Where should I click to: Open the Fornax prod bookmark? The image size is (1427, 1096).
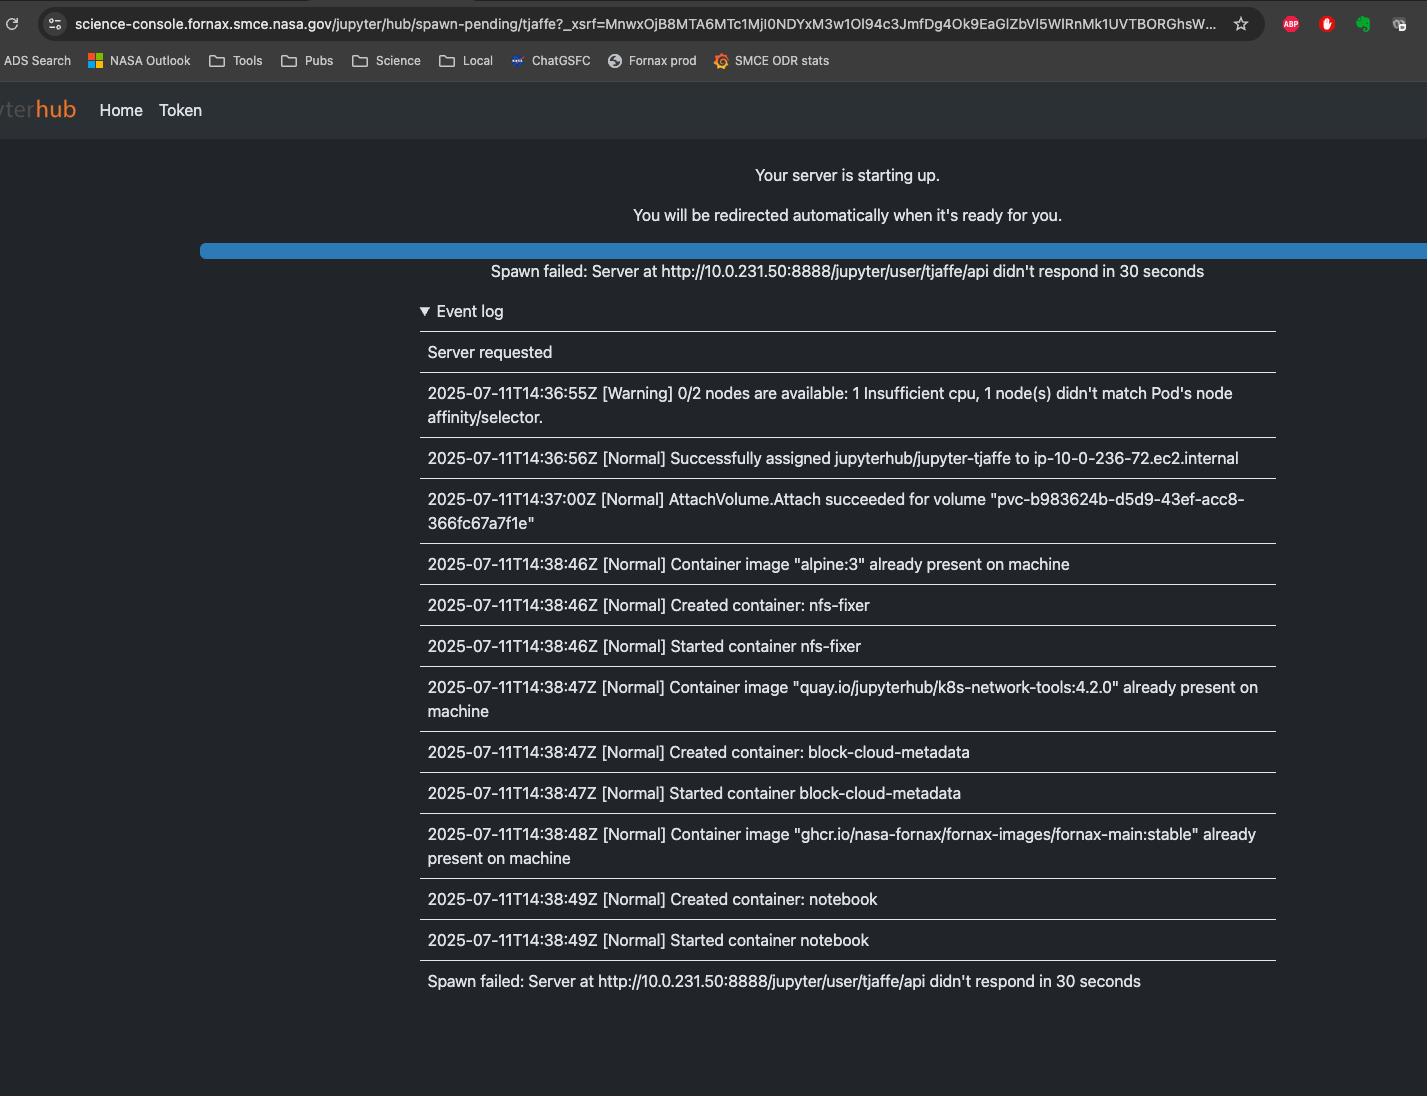[652, 61]
